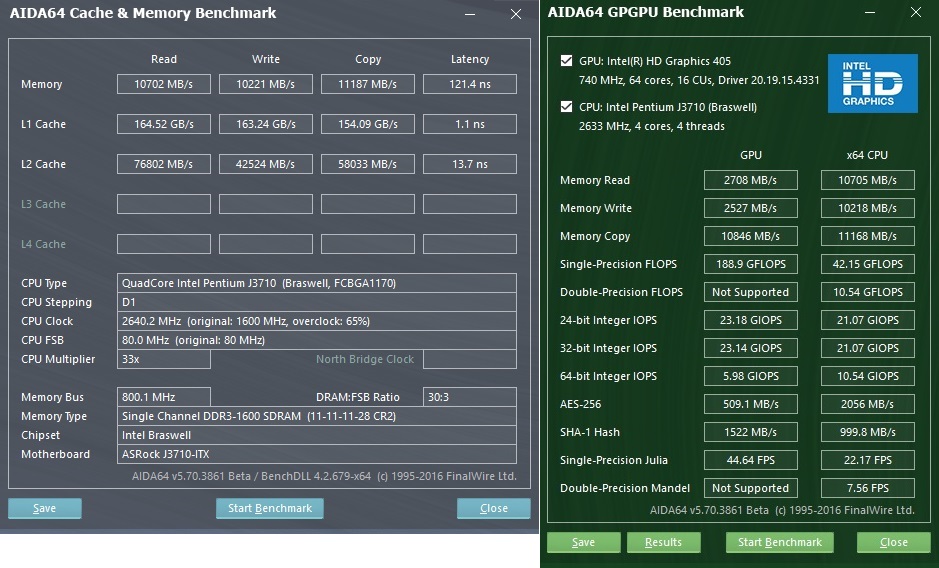This screenshot has width=939, height=568.
Task: Minimize the GPGPU Benchmark window
Action: (870, 13)
